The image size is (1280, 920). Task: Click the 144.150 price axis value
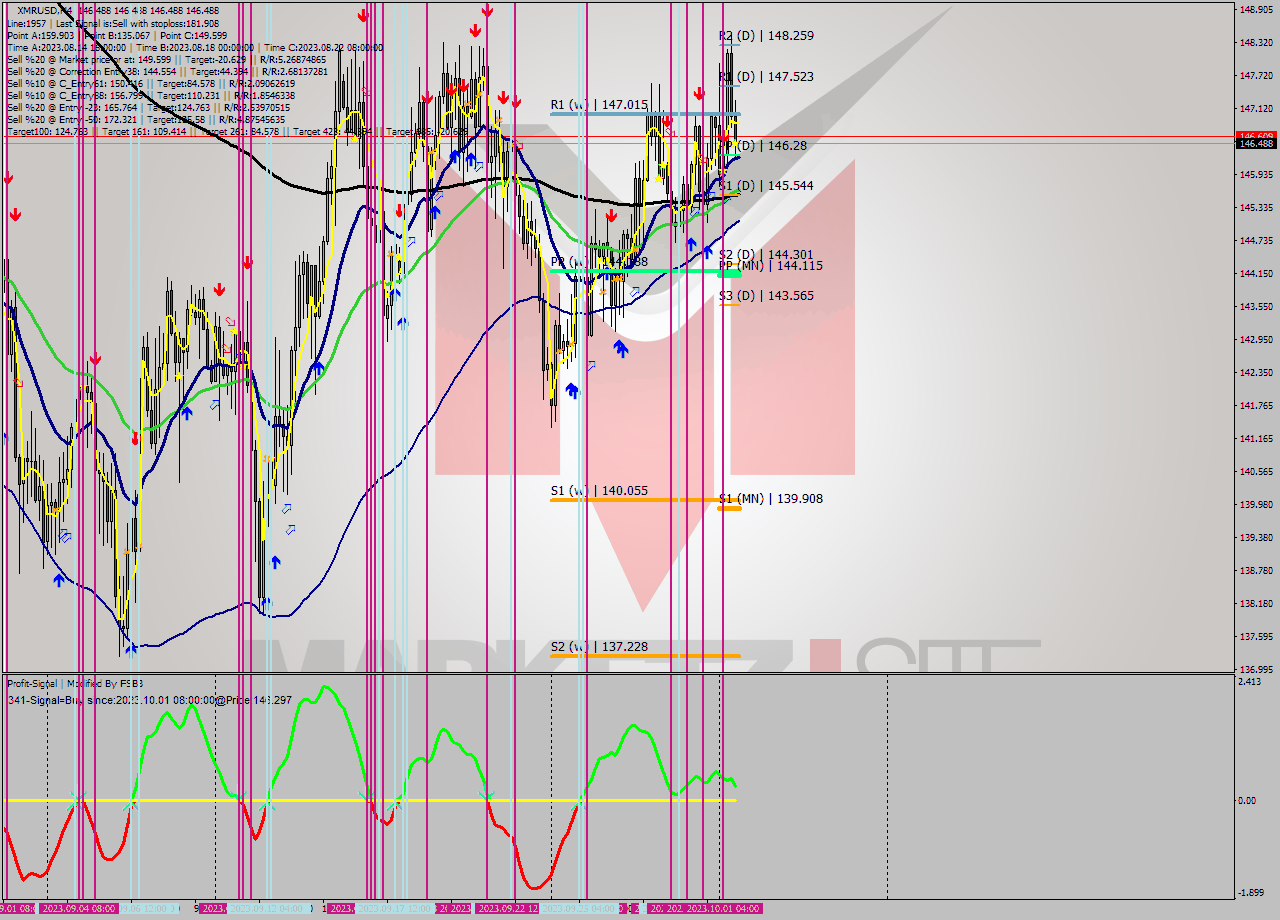[x=1256, y=273]
